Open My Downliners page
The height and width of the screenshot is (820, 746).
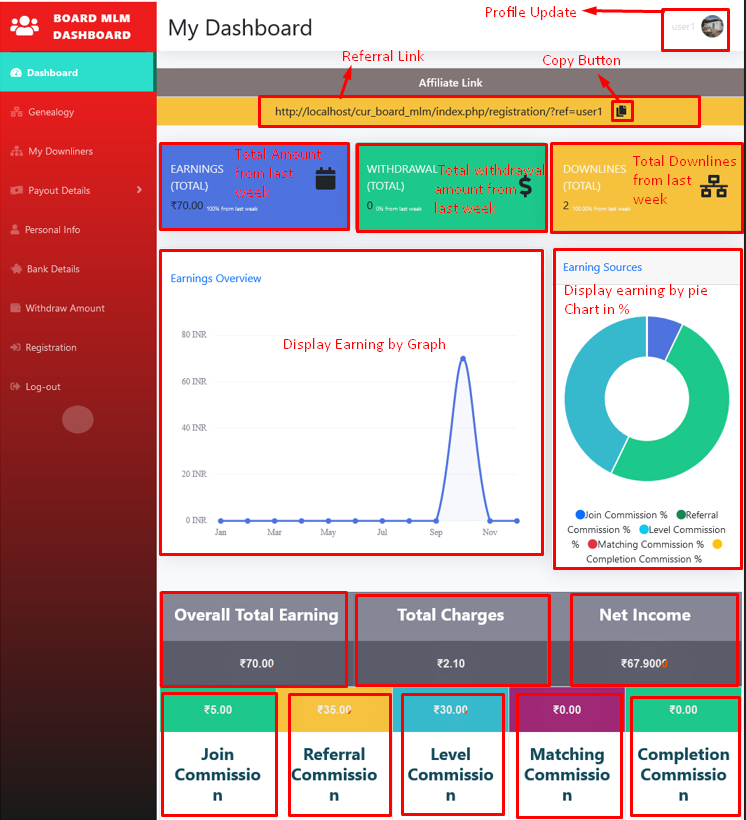(x=77, y=151)
